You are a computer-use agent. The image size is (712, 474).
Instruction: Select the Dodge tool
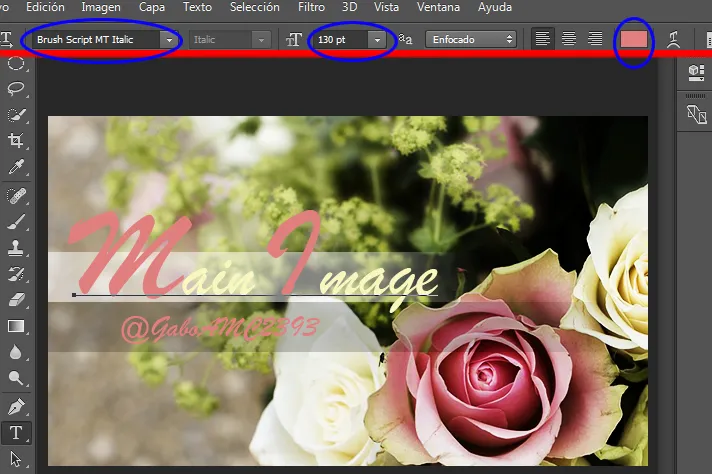[16, 378]
